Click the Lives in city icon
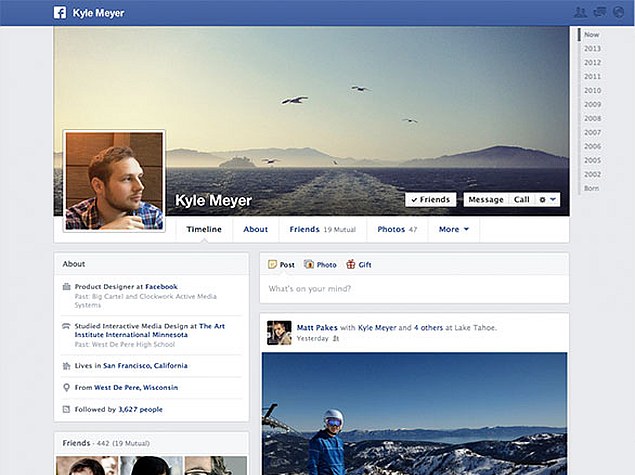 (x=66, y=366)
